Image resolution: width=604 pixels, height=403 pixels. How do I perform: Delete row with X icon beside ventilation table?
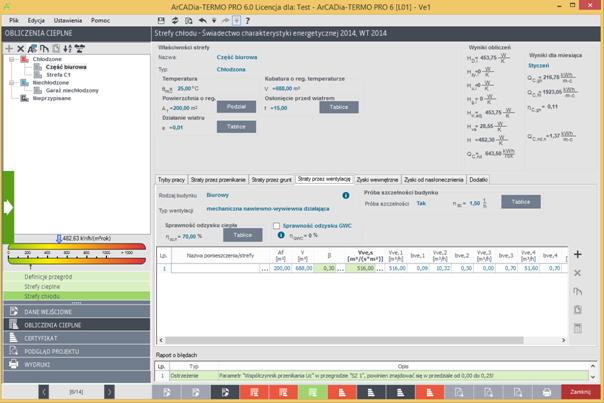[x=577, y=273]
